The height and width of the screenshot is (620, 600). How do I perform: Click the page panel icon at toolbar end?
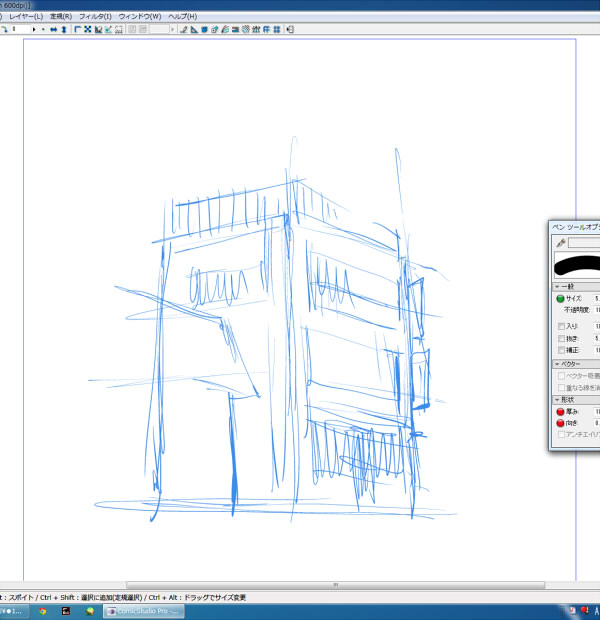[290, 29]
